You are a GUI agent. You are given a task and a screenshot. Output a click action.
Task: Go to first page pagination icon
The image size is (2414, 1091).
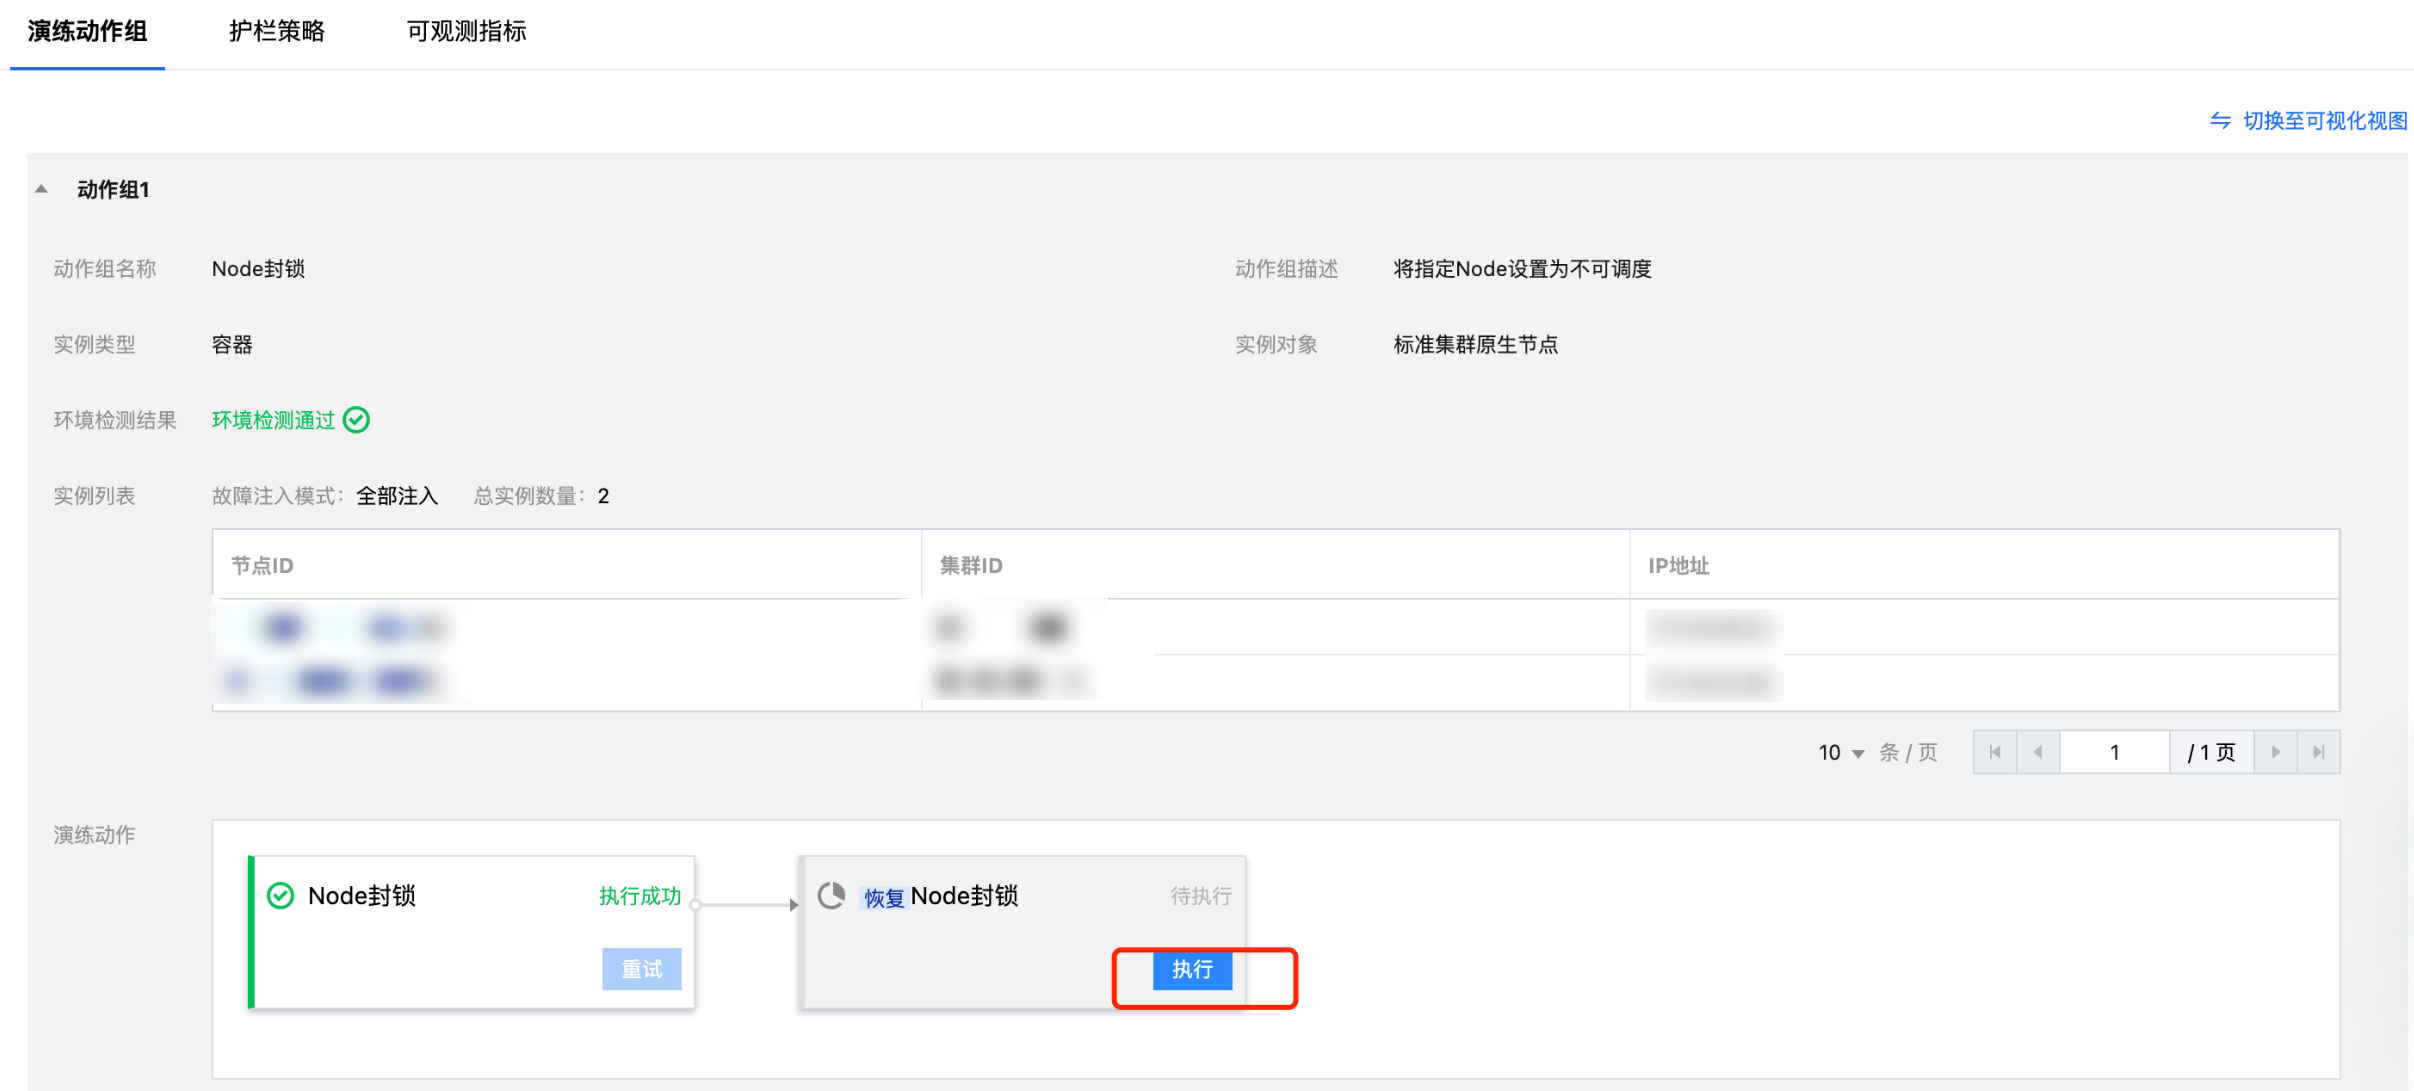coord(1995,752)
